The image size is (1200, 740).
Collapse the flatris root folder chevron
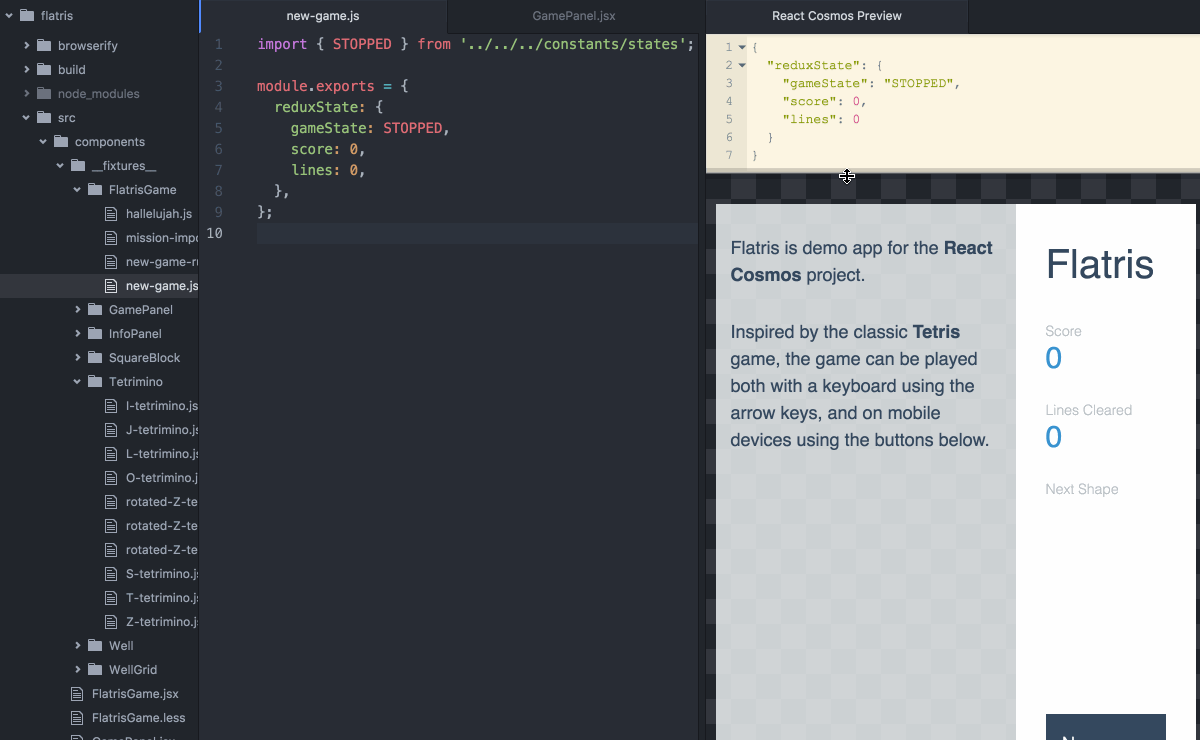point(8,16)
